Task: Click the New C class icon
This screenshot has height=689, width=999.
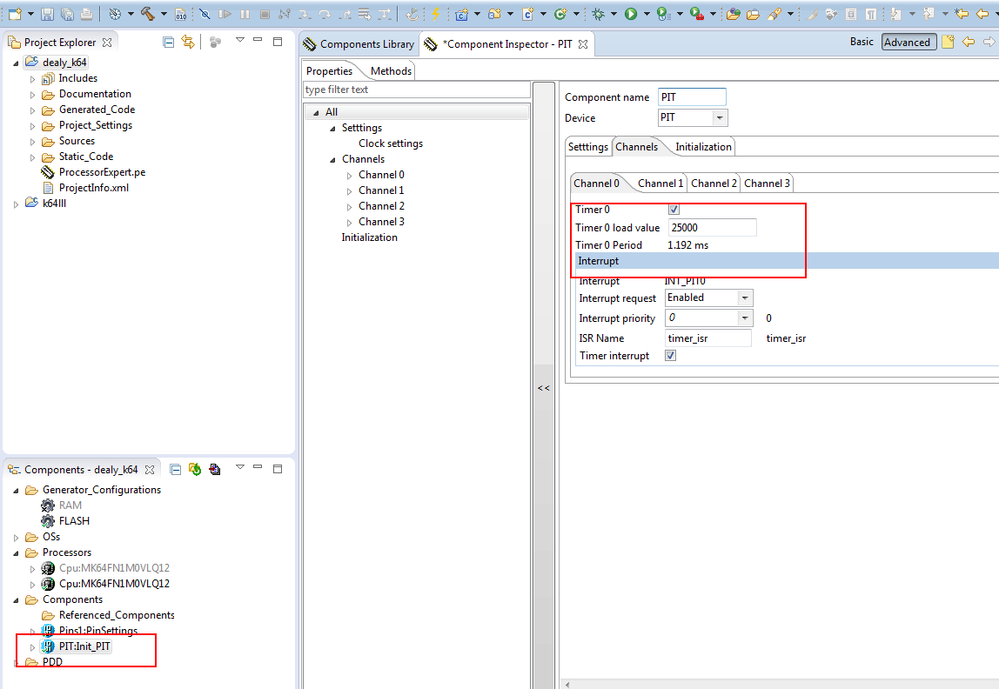Action: point(560,13)
